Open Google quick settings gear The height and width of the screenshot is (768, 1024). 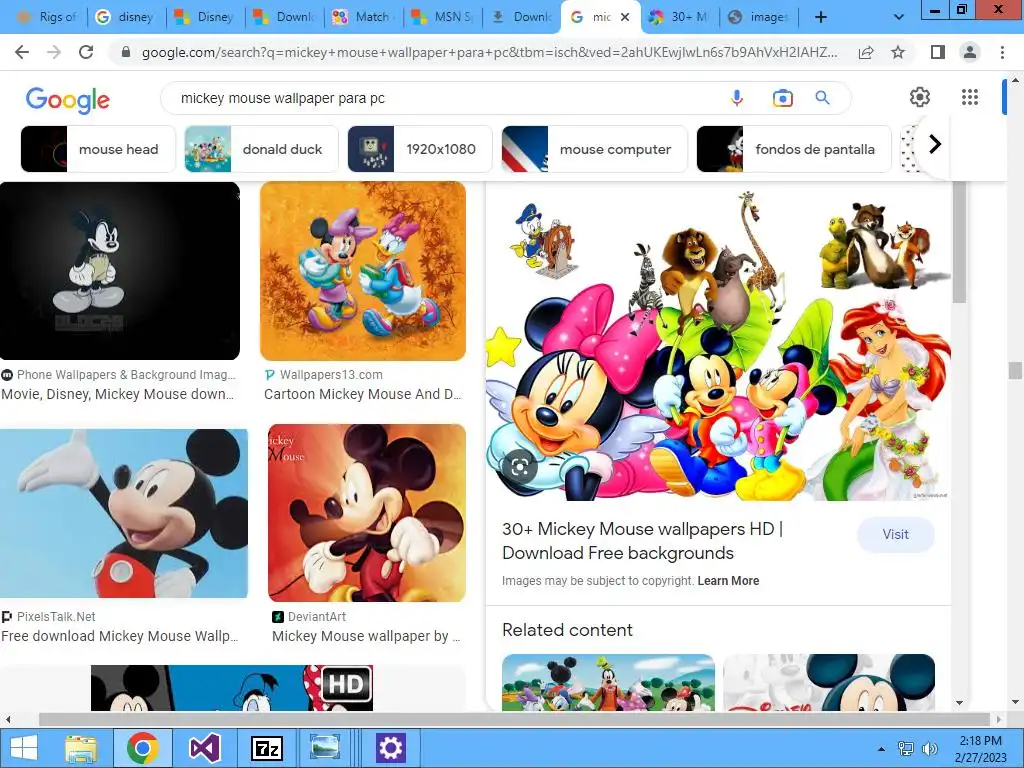tap(920, 97)
